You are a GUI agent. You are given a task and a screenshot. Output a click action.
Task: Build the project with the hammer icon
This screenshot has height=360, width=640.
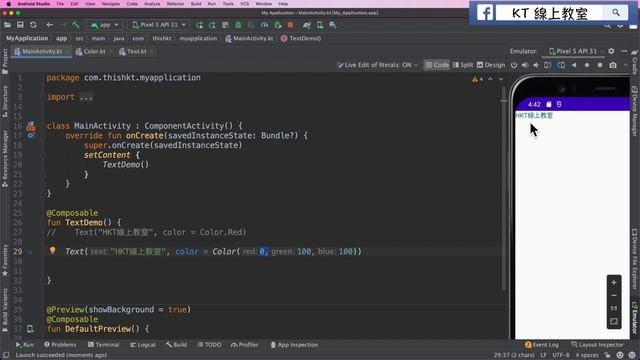pos(76,25)
